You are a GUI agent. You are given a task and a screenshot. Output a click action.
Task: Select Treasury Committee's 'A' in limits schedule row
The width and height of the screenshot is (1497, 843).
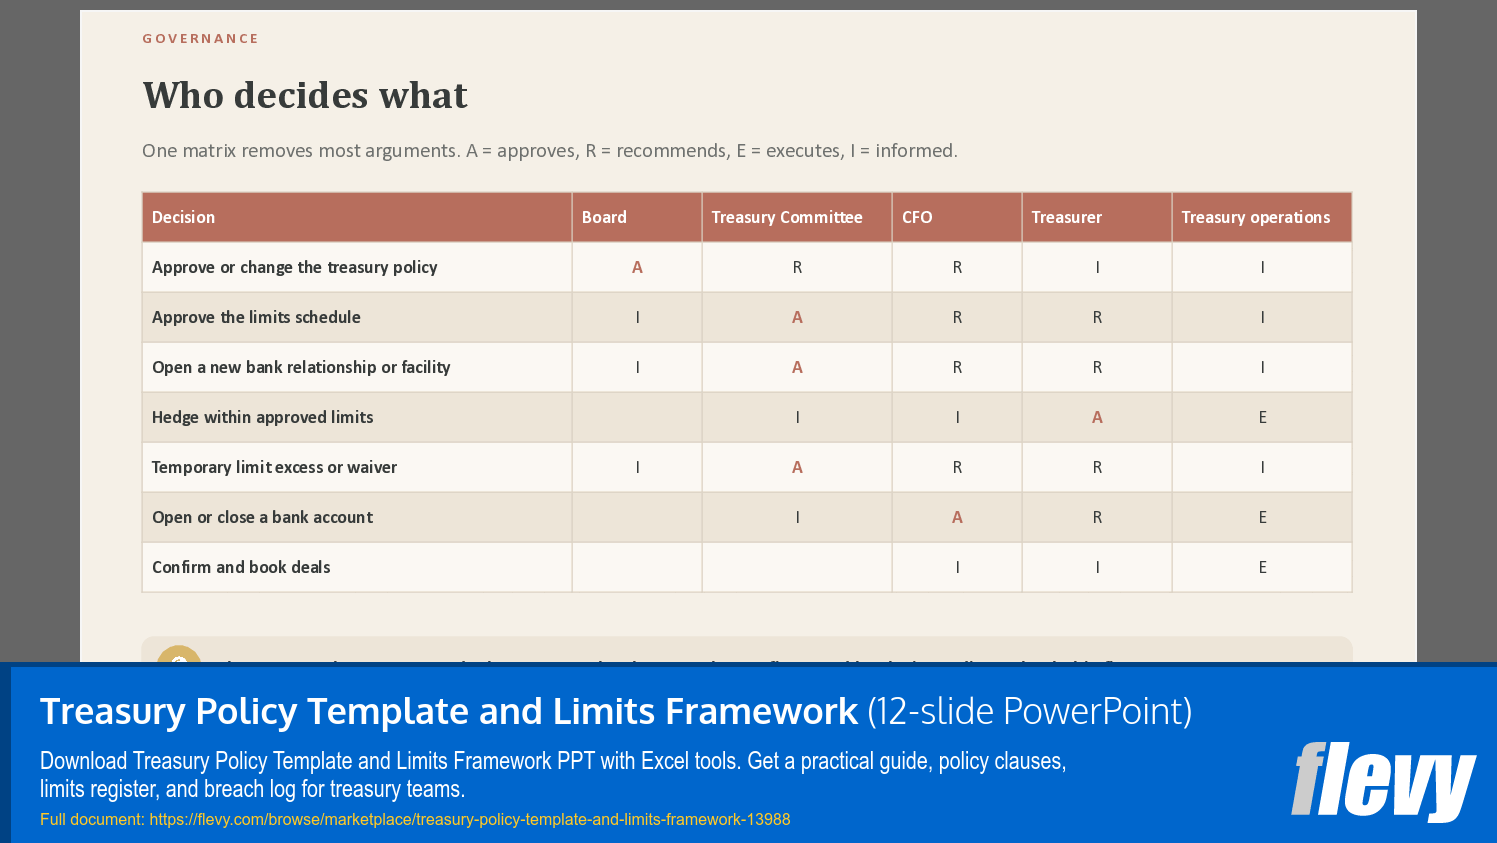click(797, 317)
